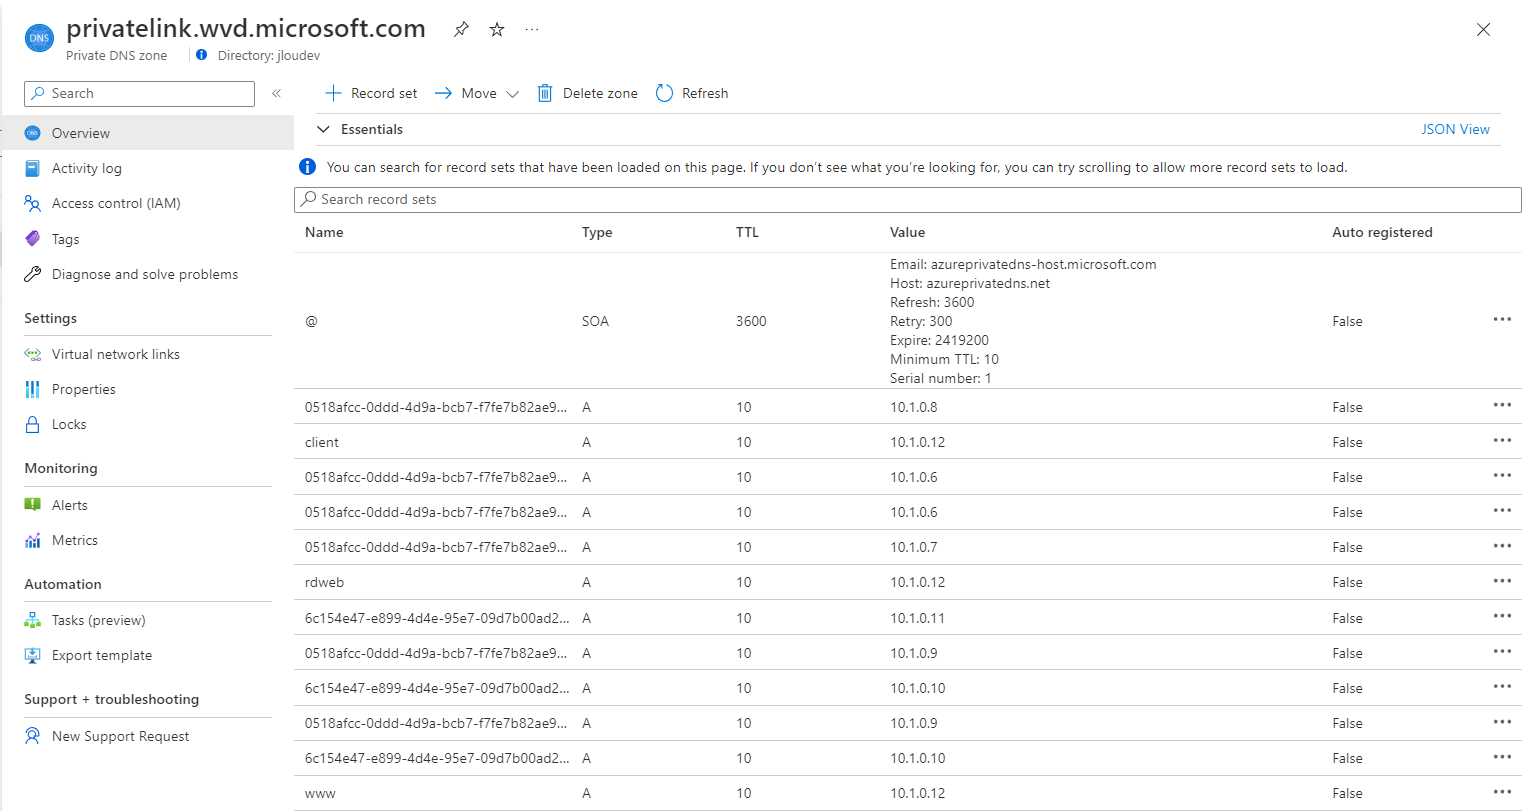Click the Tasks (preview) icon
Image resolution: width=1523 pixels, height=811 pixels.
point(33,620)
